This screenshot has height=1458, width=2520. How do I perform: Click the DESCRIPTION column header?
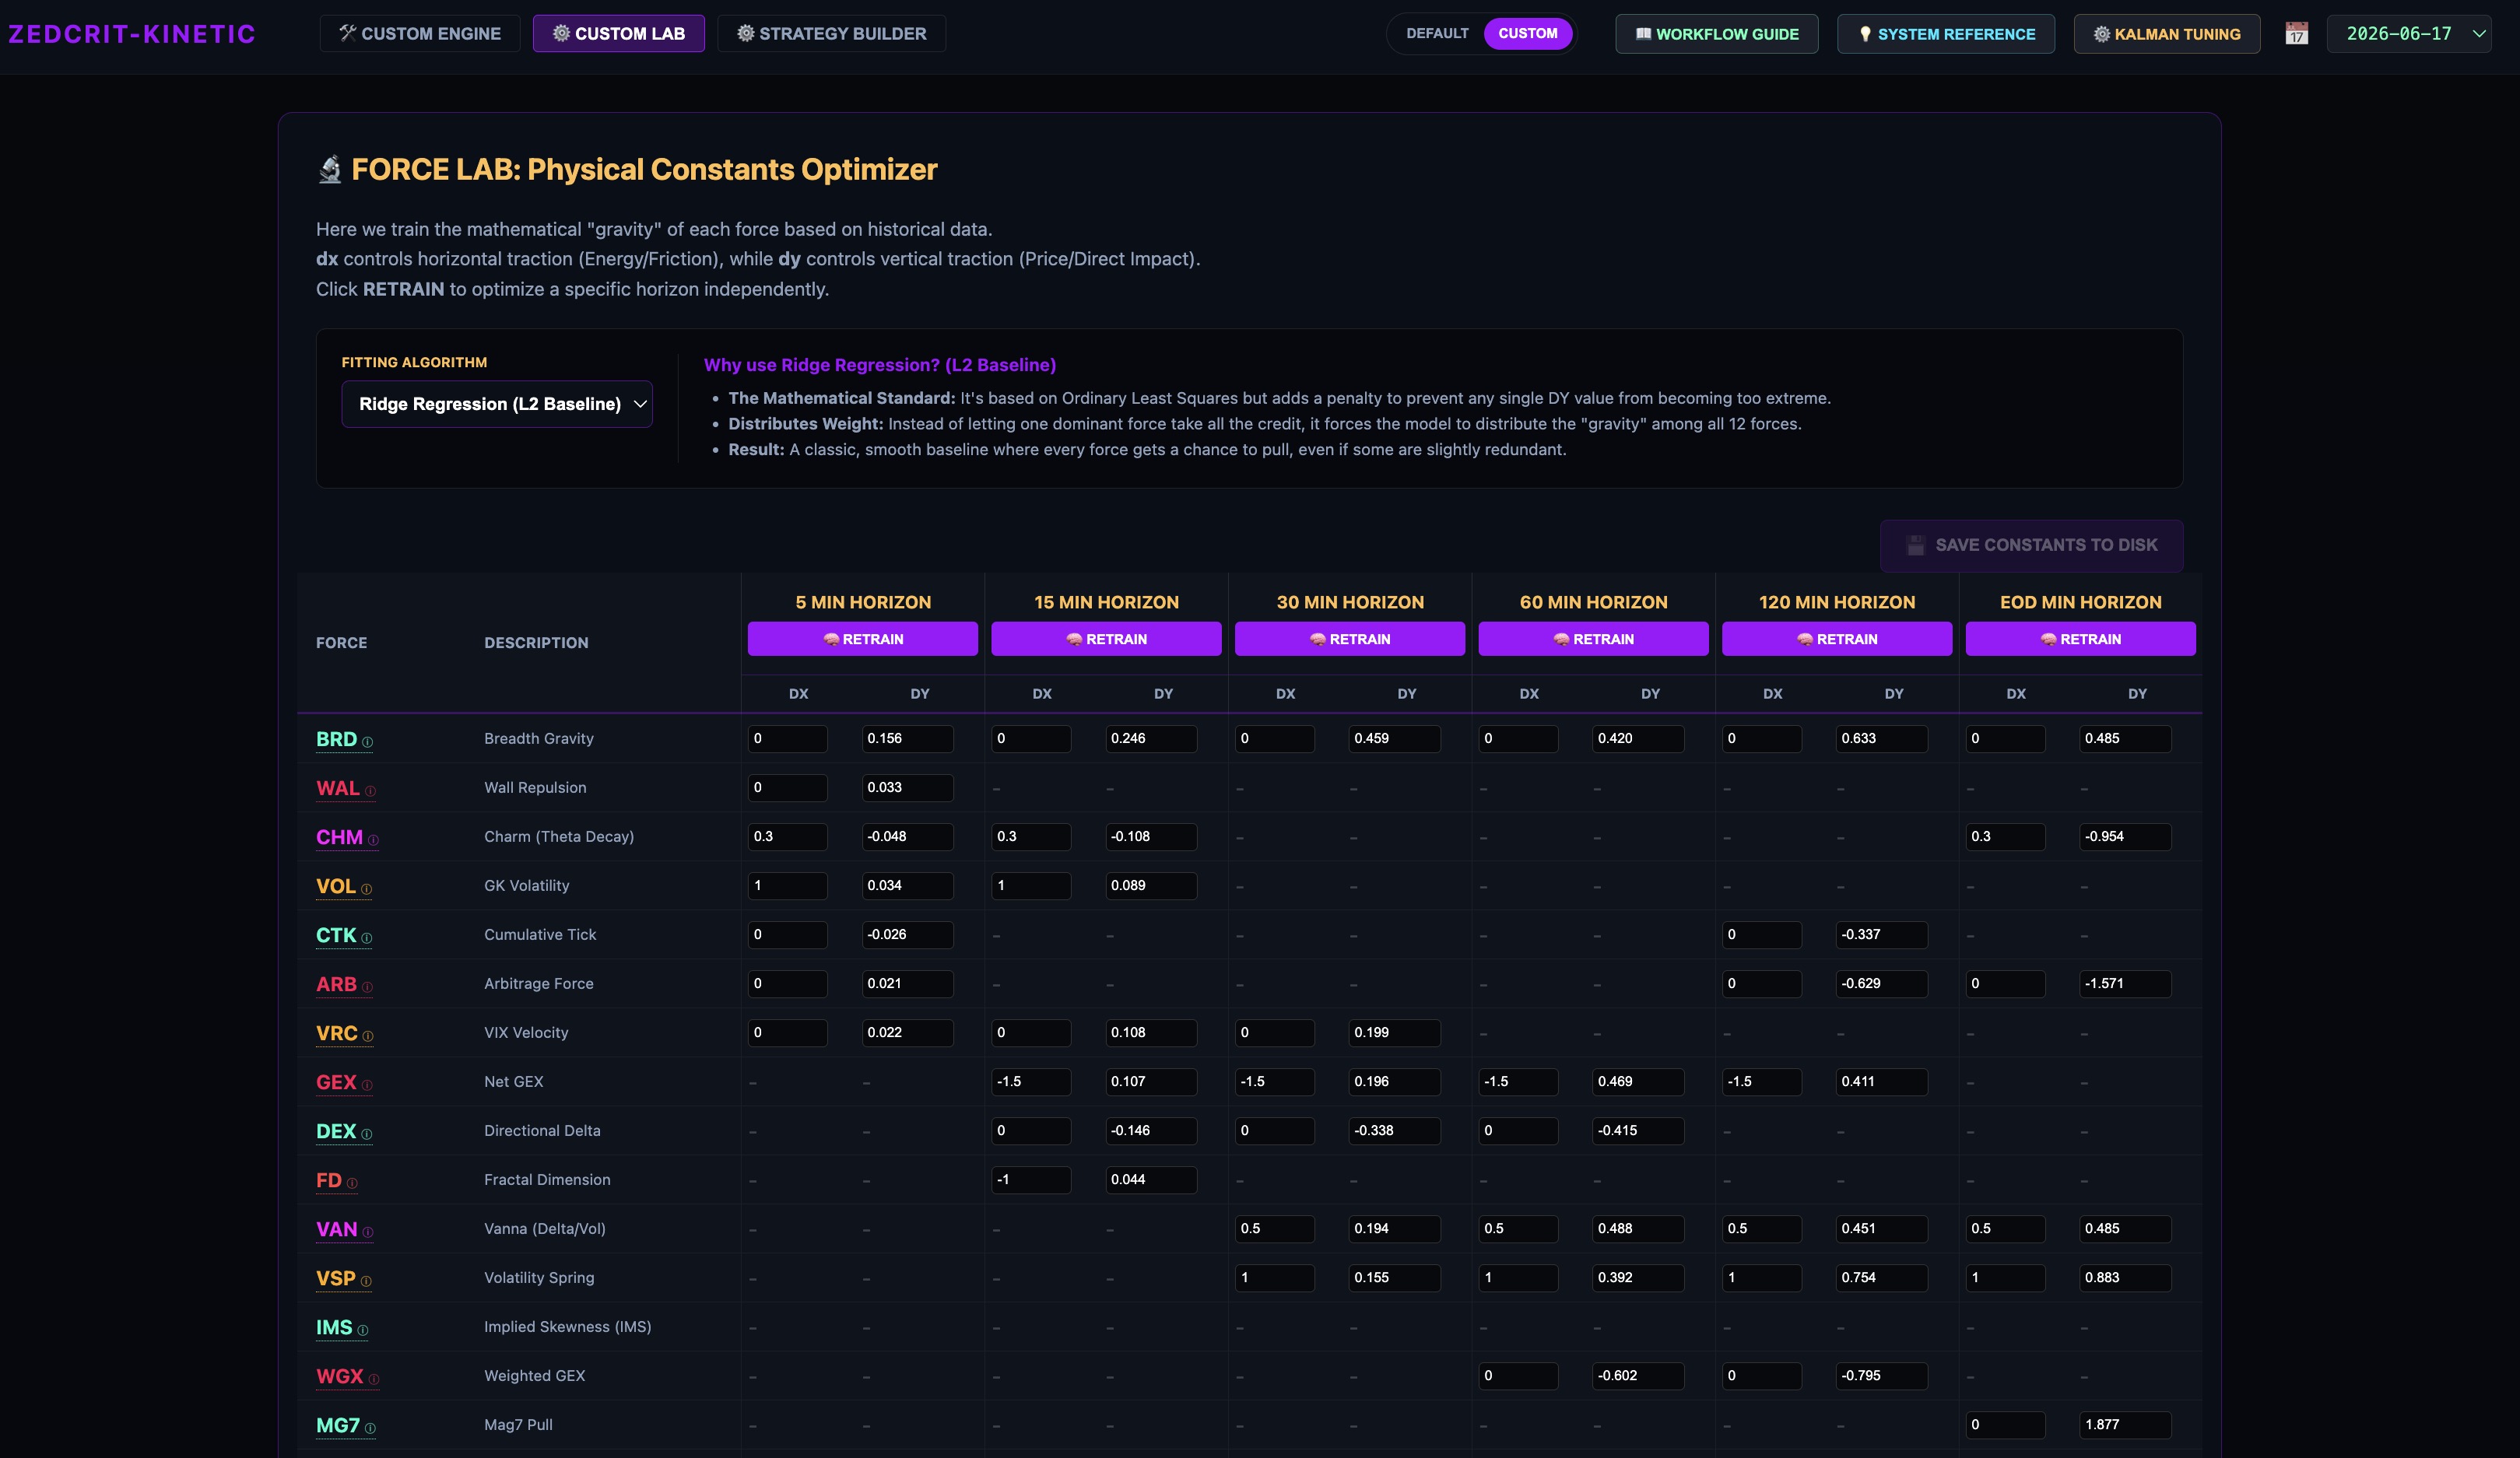pos(536,643)
